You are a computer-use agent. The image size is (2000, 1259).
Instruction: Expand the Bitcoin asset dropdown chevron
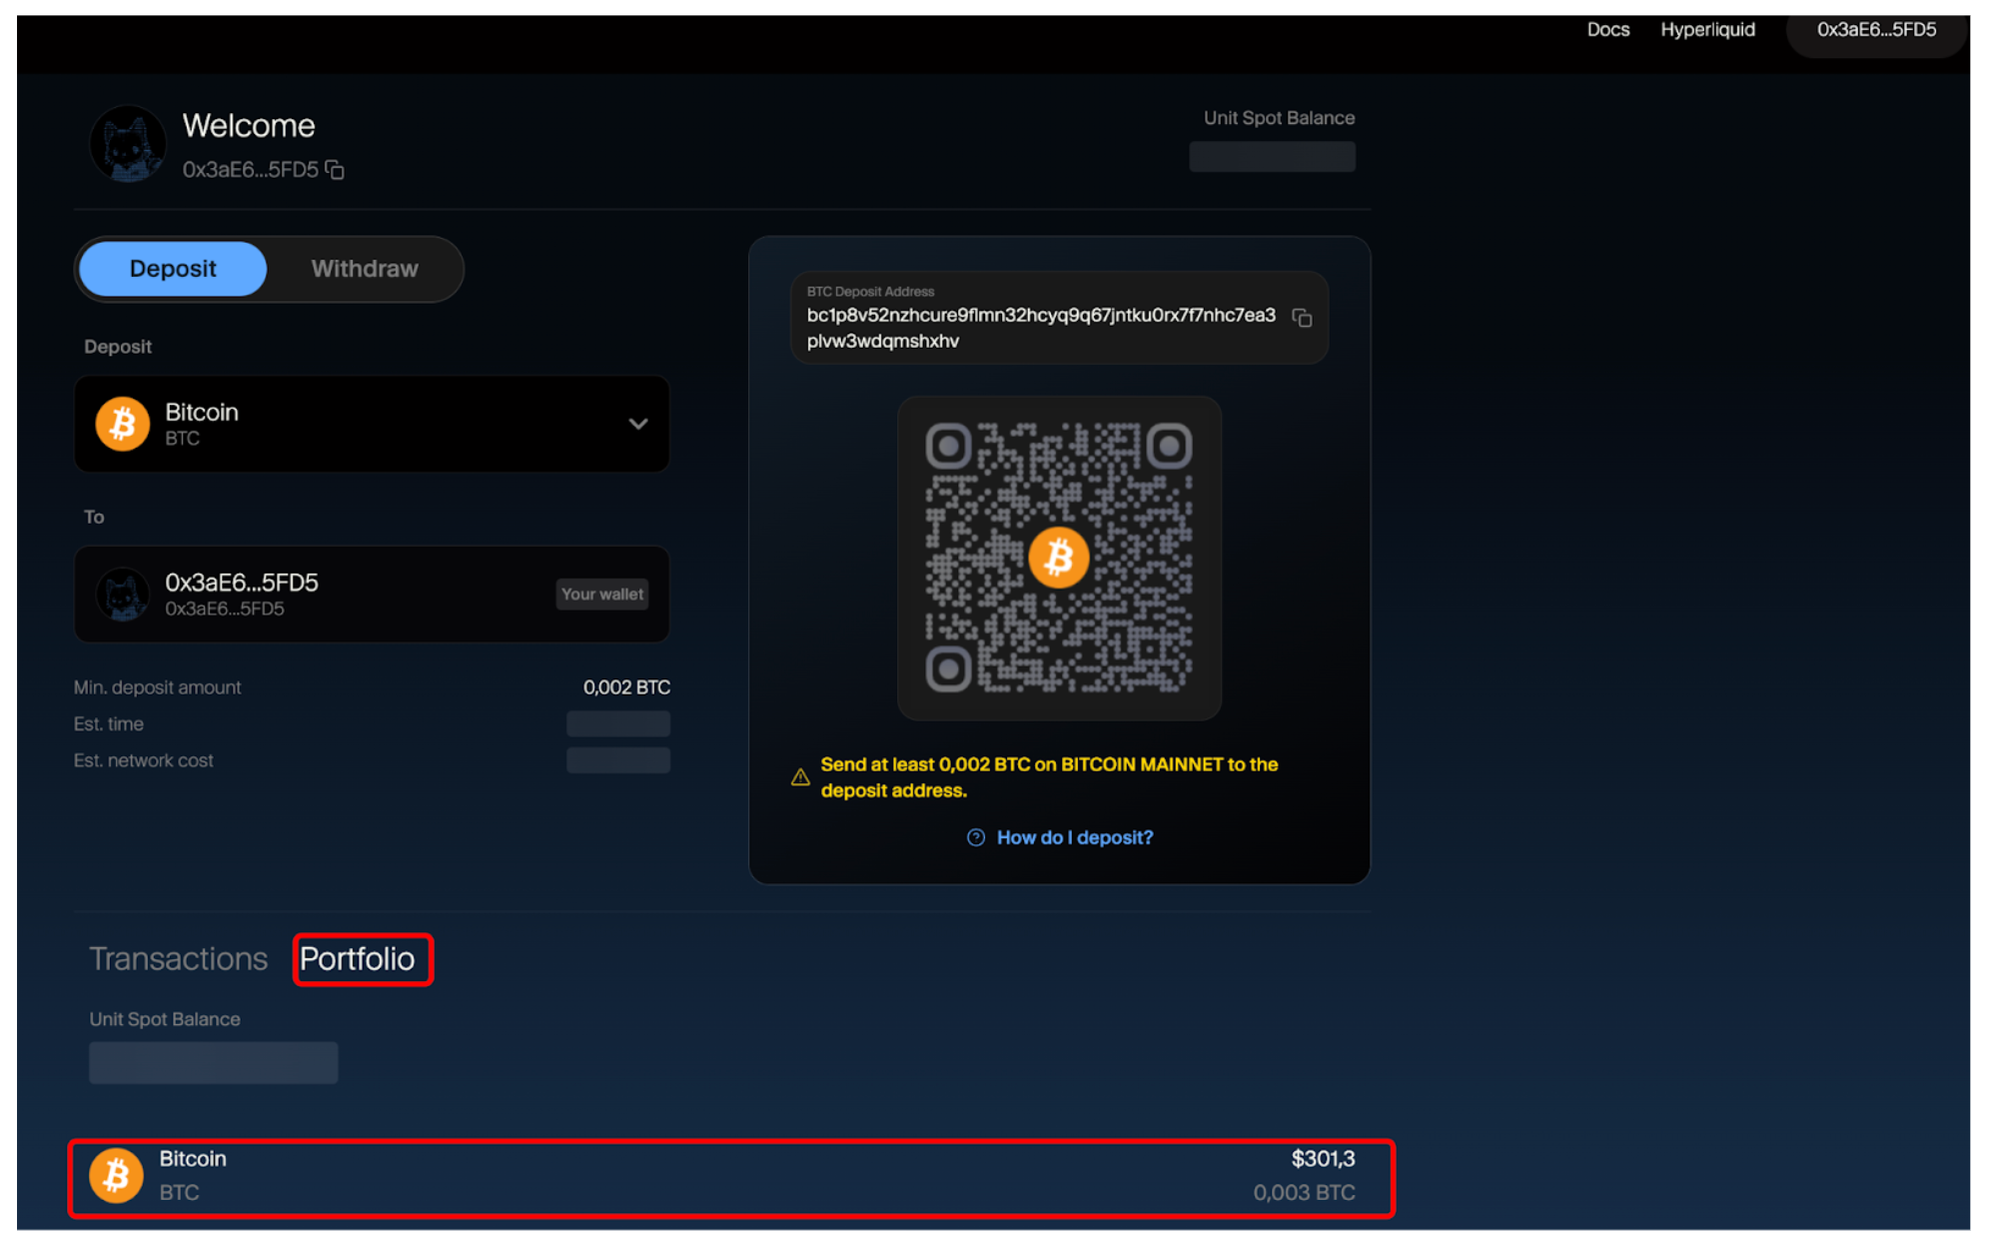637,424
